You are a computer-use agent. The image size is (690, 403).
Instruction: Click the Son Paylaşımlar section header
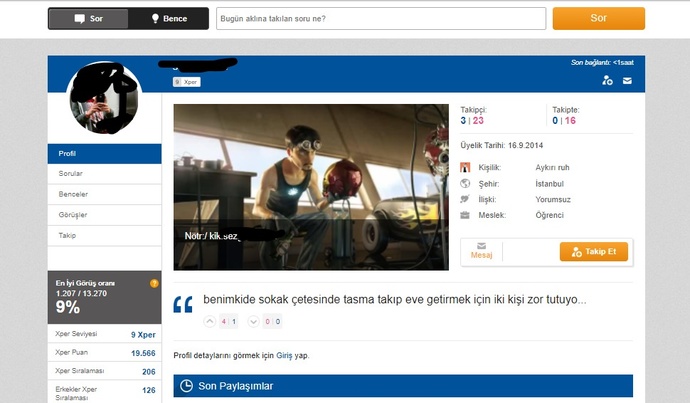[403, 386]
